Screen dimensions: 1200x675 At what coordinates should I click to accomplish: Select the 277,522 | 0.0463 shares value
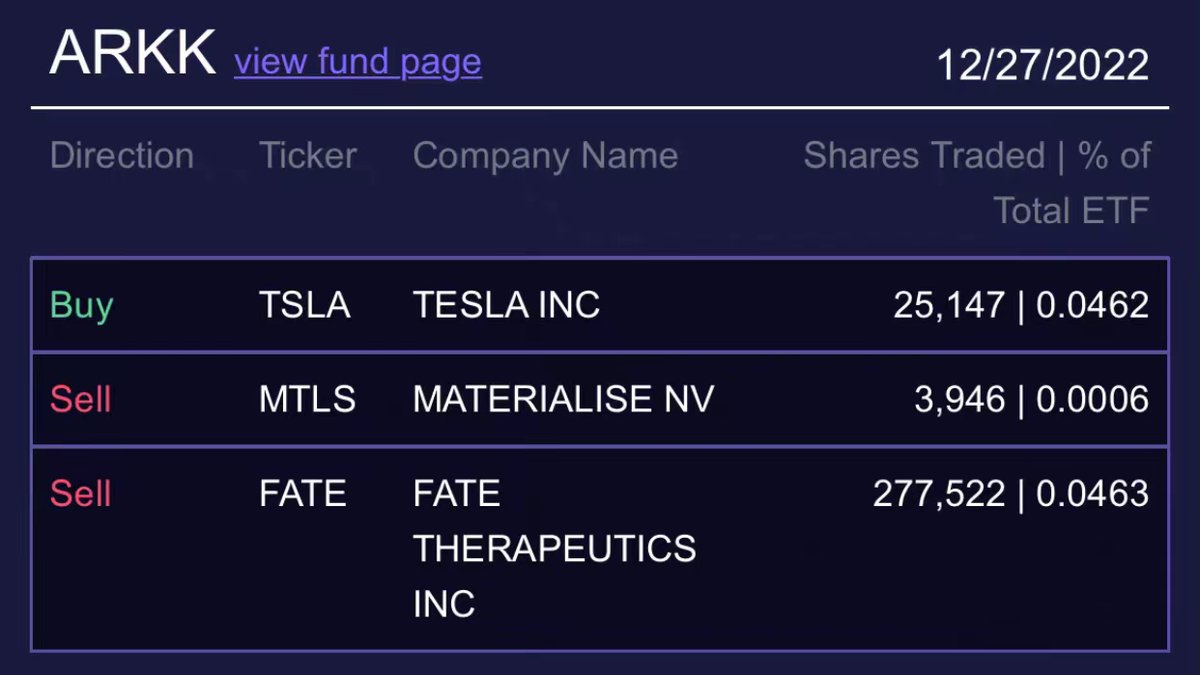(1011, 494)
